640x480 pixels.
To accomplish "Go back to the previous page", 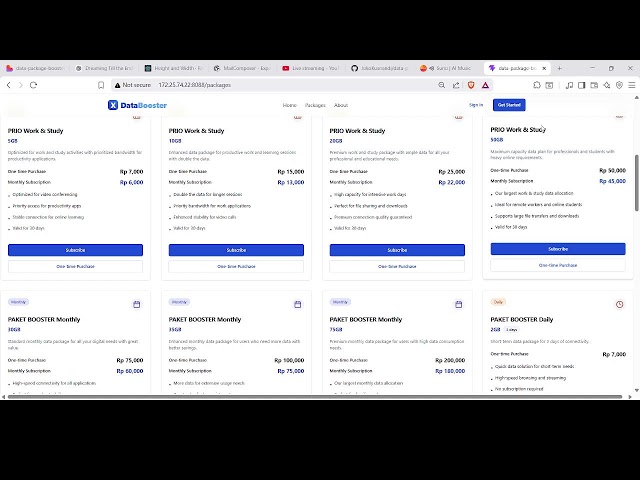I will (x=9, y=85).
